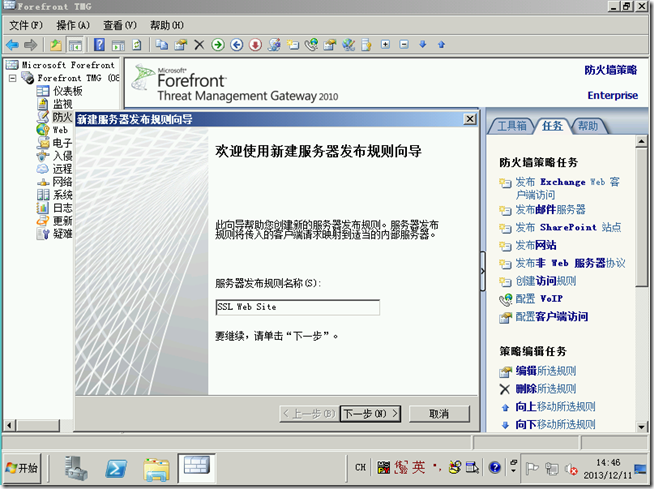Select 更新 update center tree node
654x489 pixels.
pyautogui.click(x=54, y=220)
